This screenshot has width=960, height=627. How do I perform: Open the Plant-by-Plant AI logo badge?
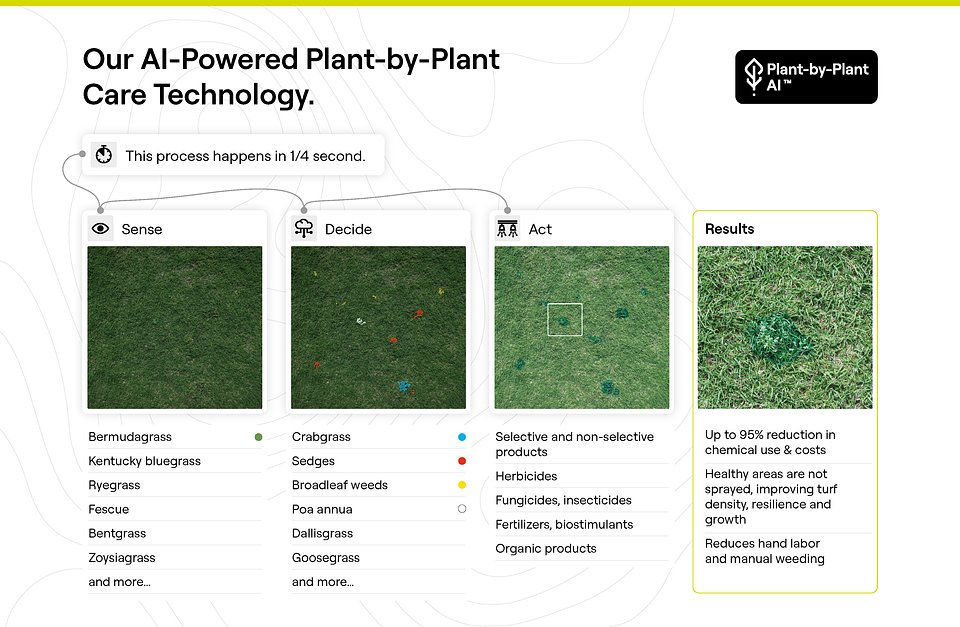[806, 76]
